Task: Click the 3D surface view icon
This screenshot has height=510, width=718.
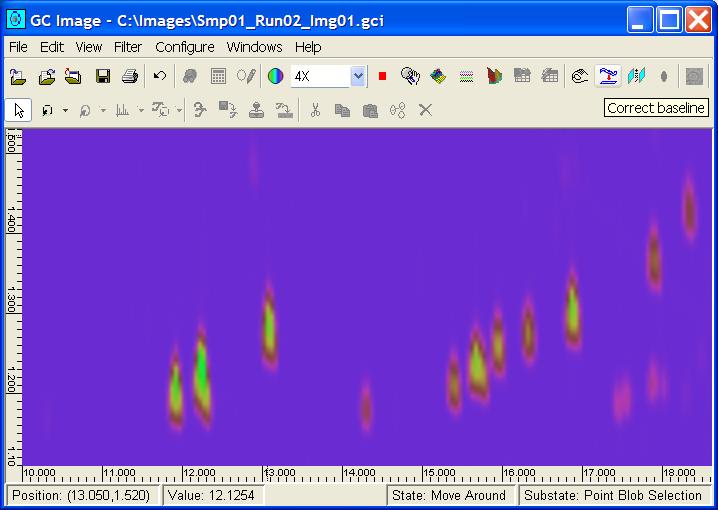Action: 438,76
